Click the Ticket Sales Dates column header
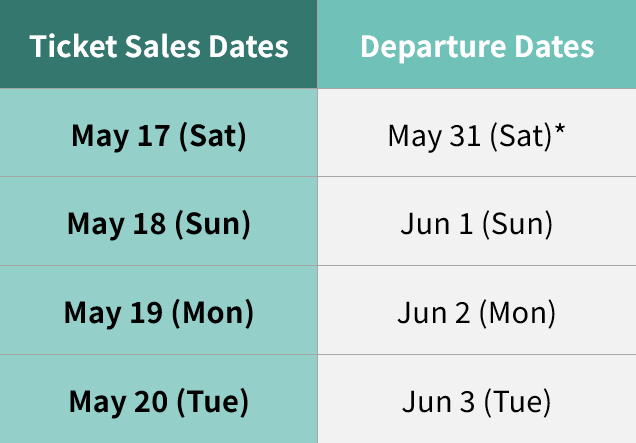 coord(159,46)
